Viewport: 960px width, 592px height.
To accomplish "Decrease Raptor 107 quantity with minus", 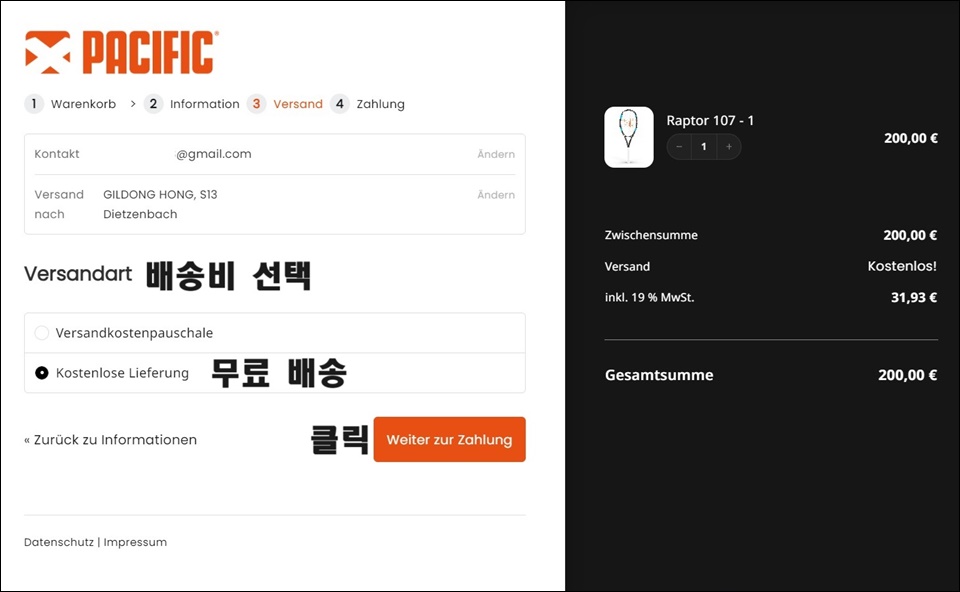I will tap(679, 147).
